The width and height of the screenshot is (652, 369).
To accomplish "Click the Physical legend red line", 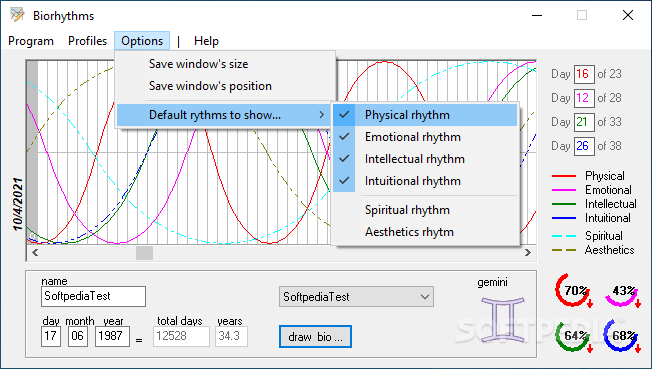I will click(x=564, y=176).
